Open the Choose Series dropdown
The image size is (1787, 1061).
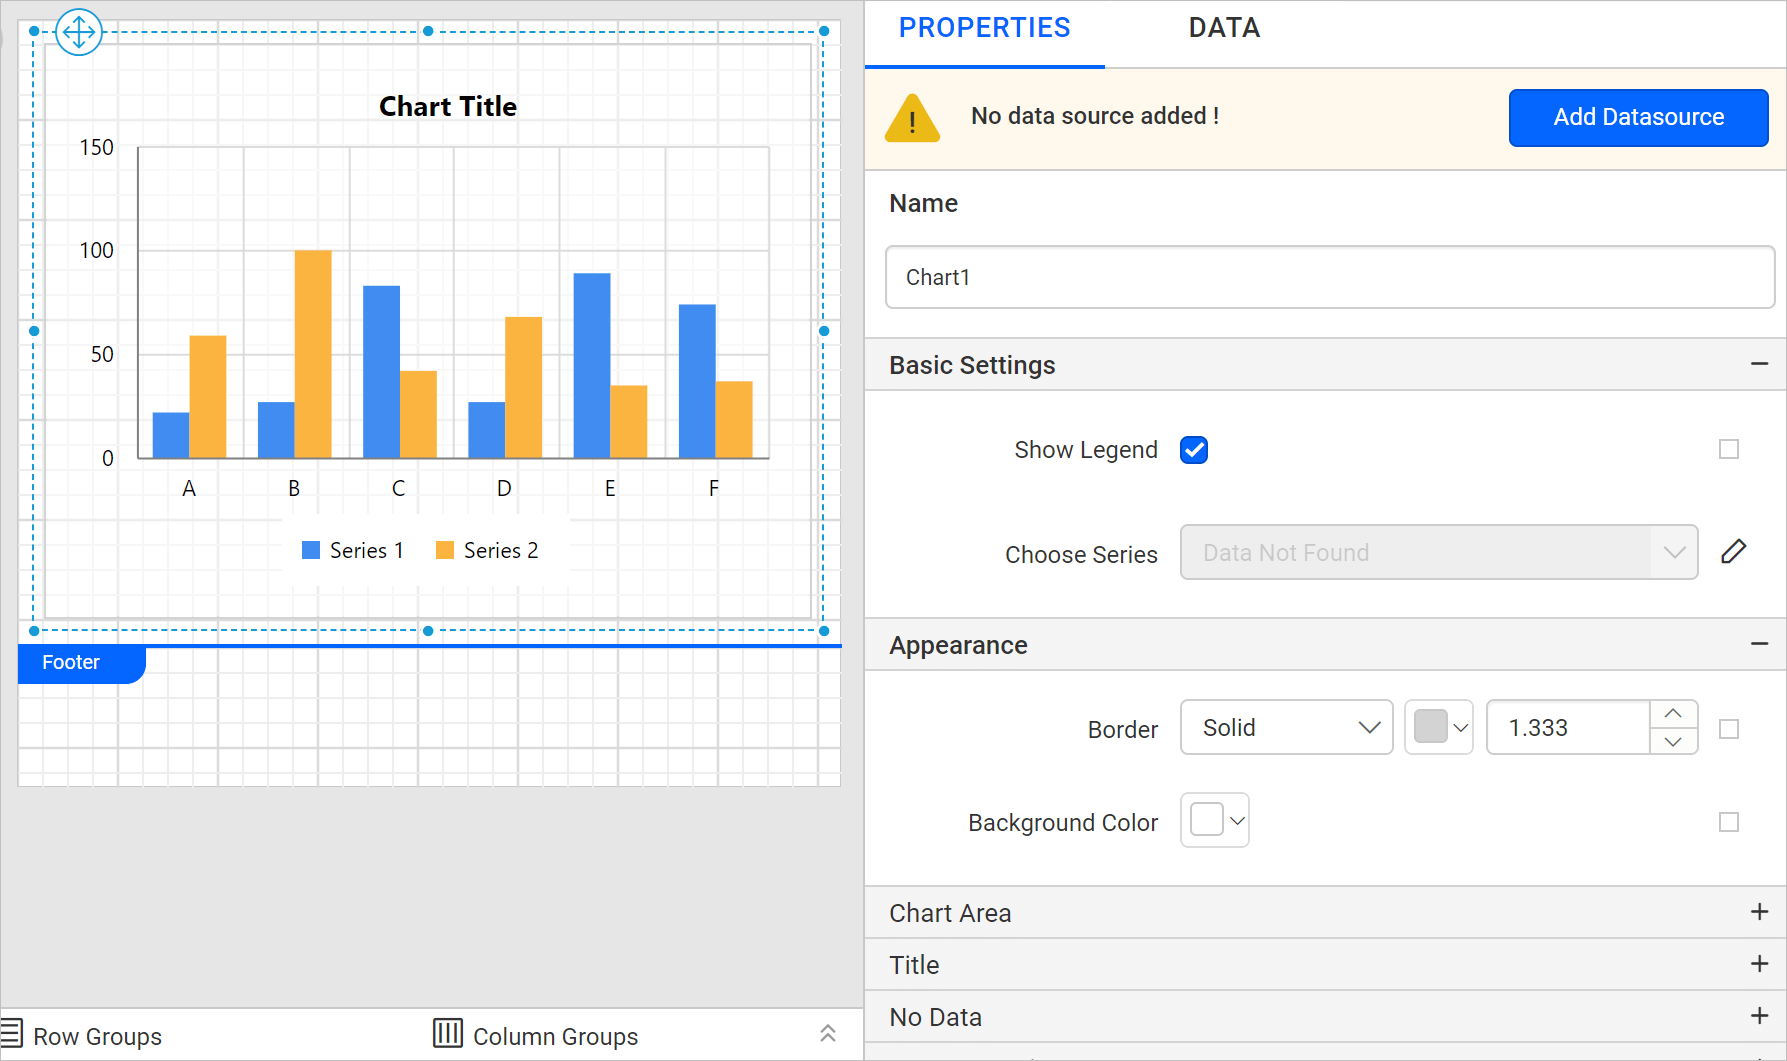(1675, 552)
